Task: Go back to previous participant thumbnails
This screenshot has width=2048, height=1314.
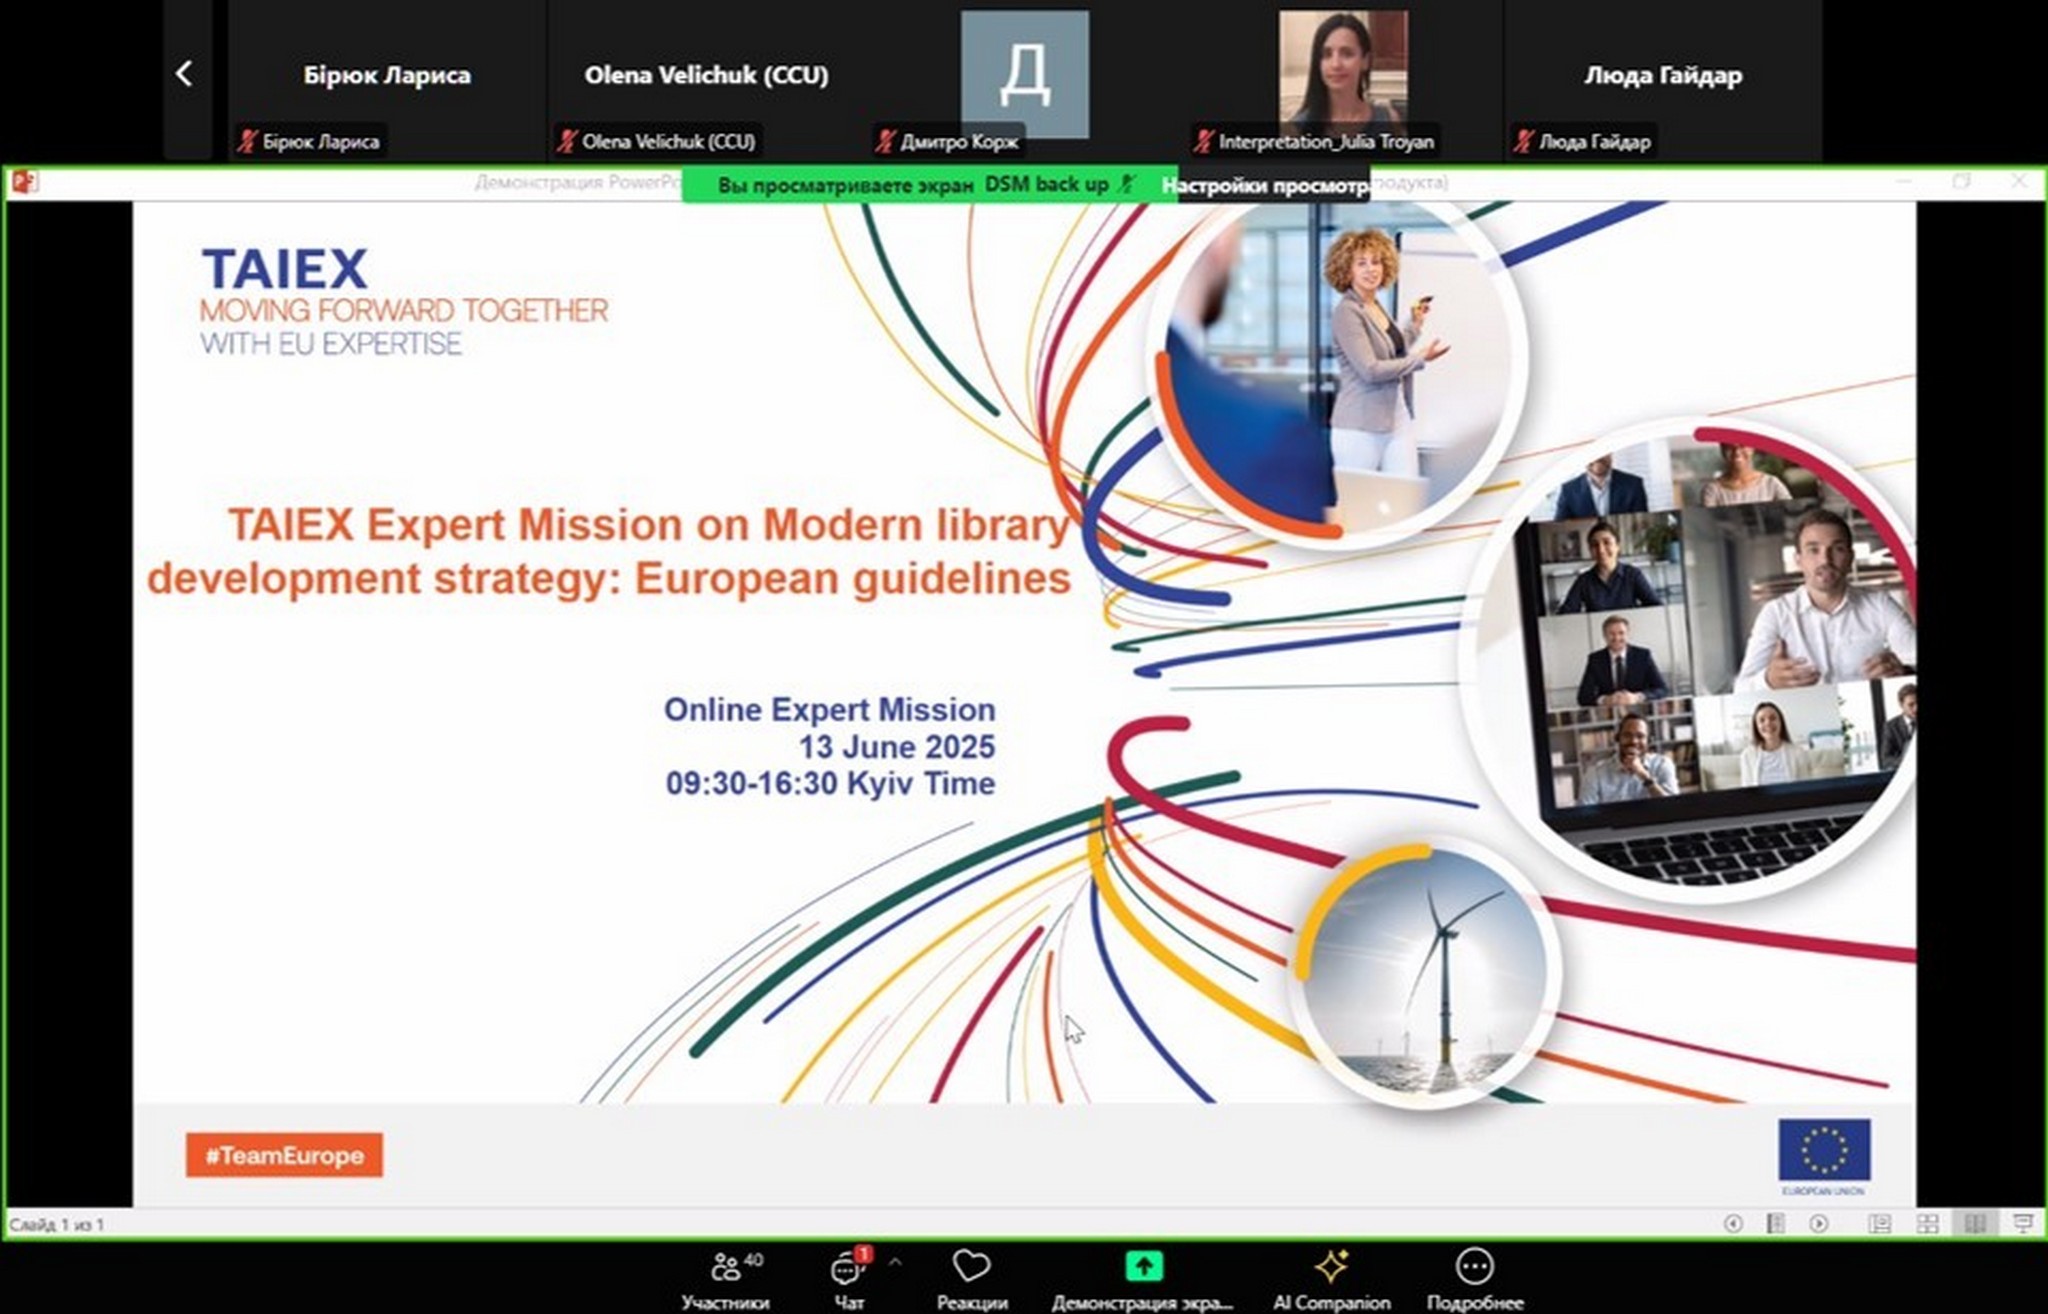Action: pos(184,74)
